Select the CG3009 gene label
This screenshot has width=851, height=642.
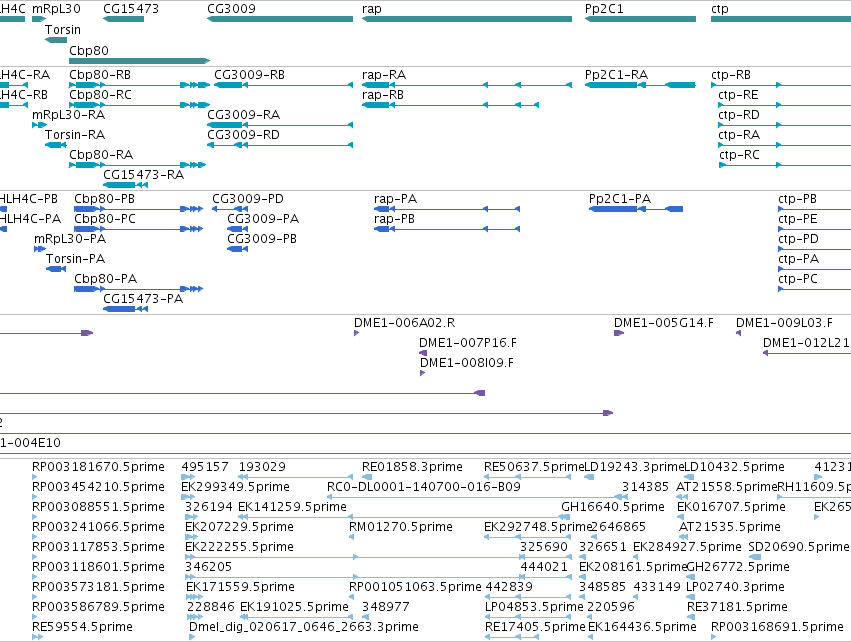[x=231, y=9]
